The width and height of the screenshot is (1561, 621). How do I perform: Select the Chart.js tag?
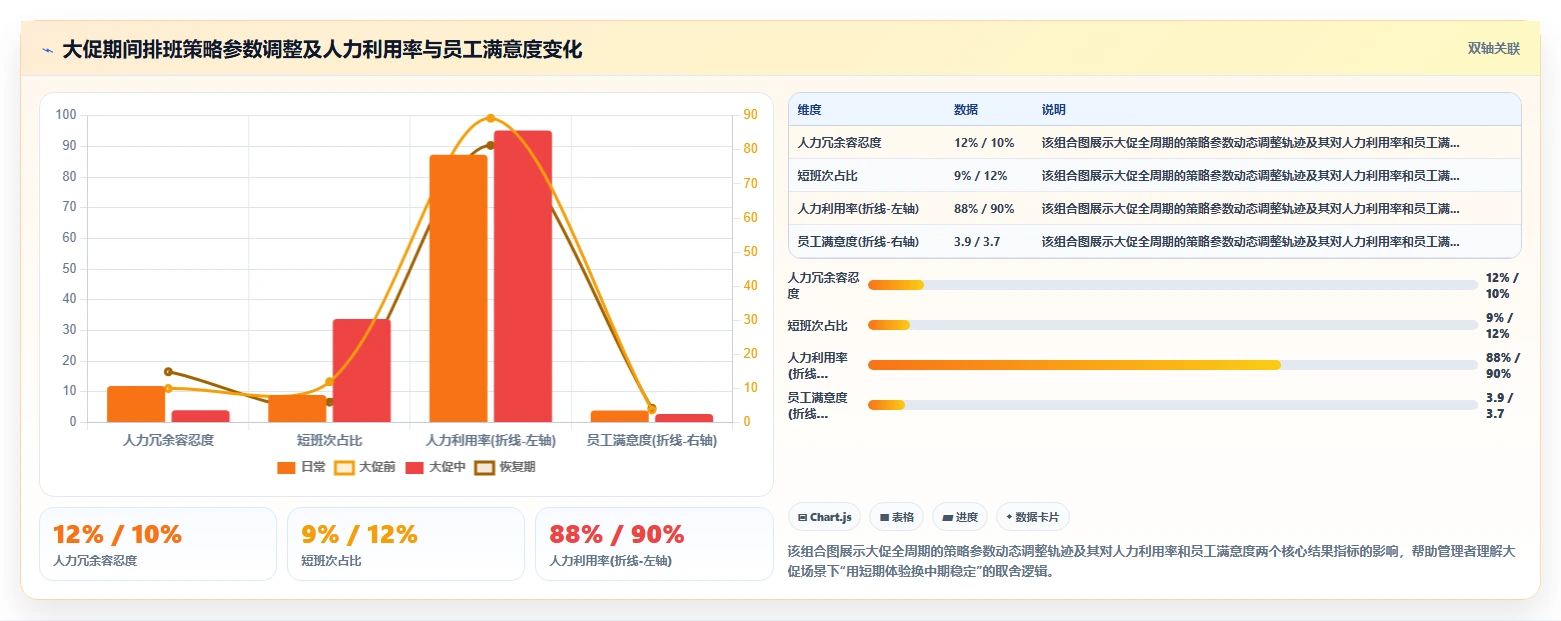(x=824, y=517)
